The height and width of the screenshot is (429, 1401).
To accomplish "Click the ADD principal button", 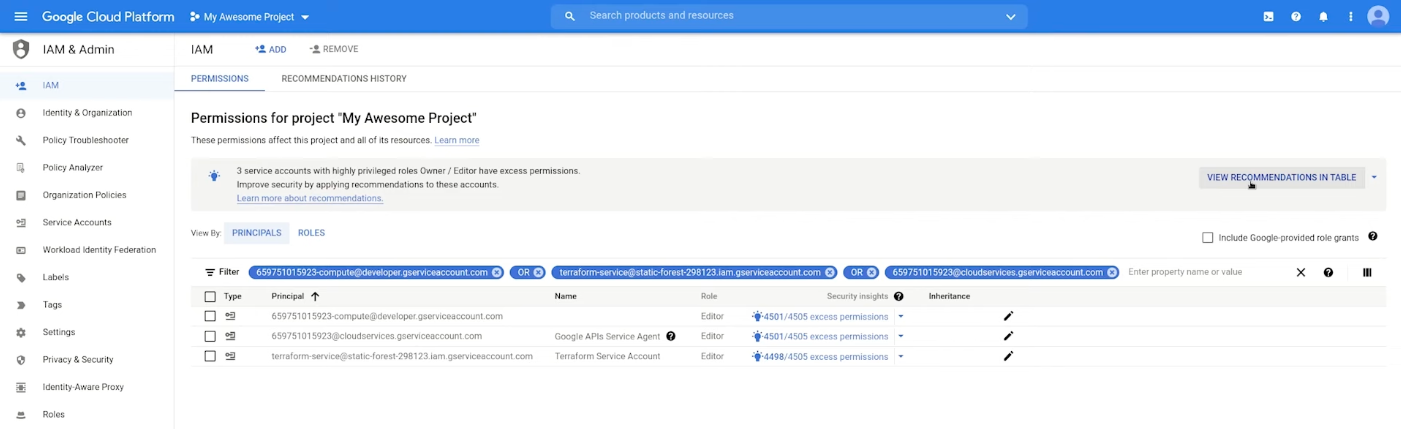I will (271, 49).
